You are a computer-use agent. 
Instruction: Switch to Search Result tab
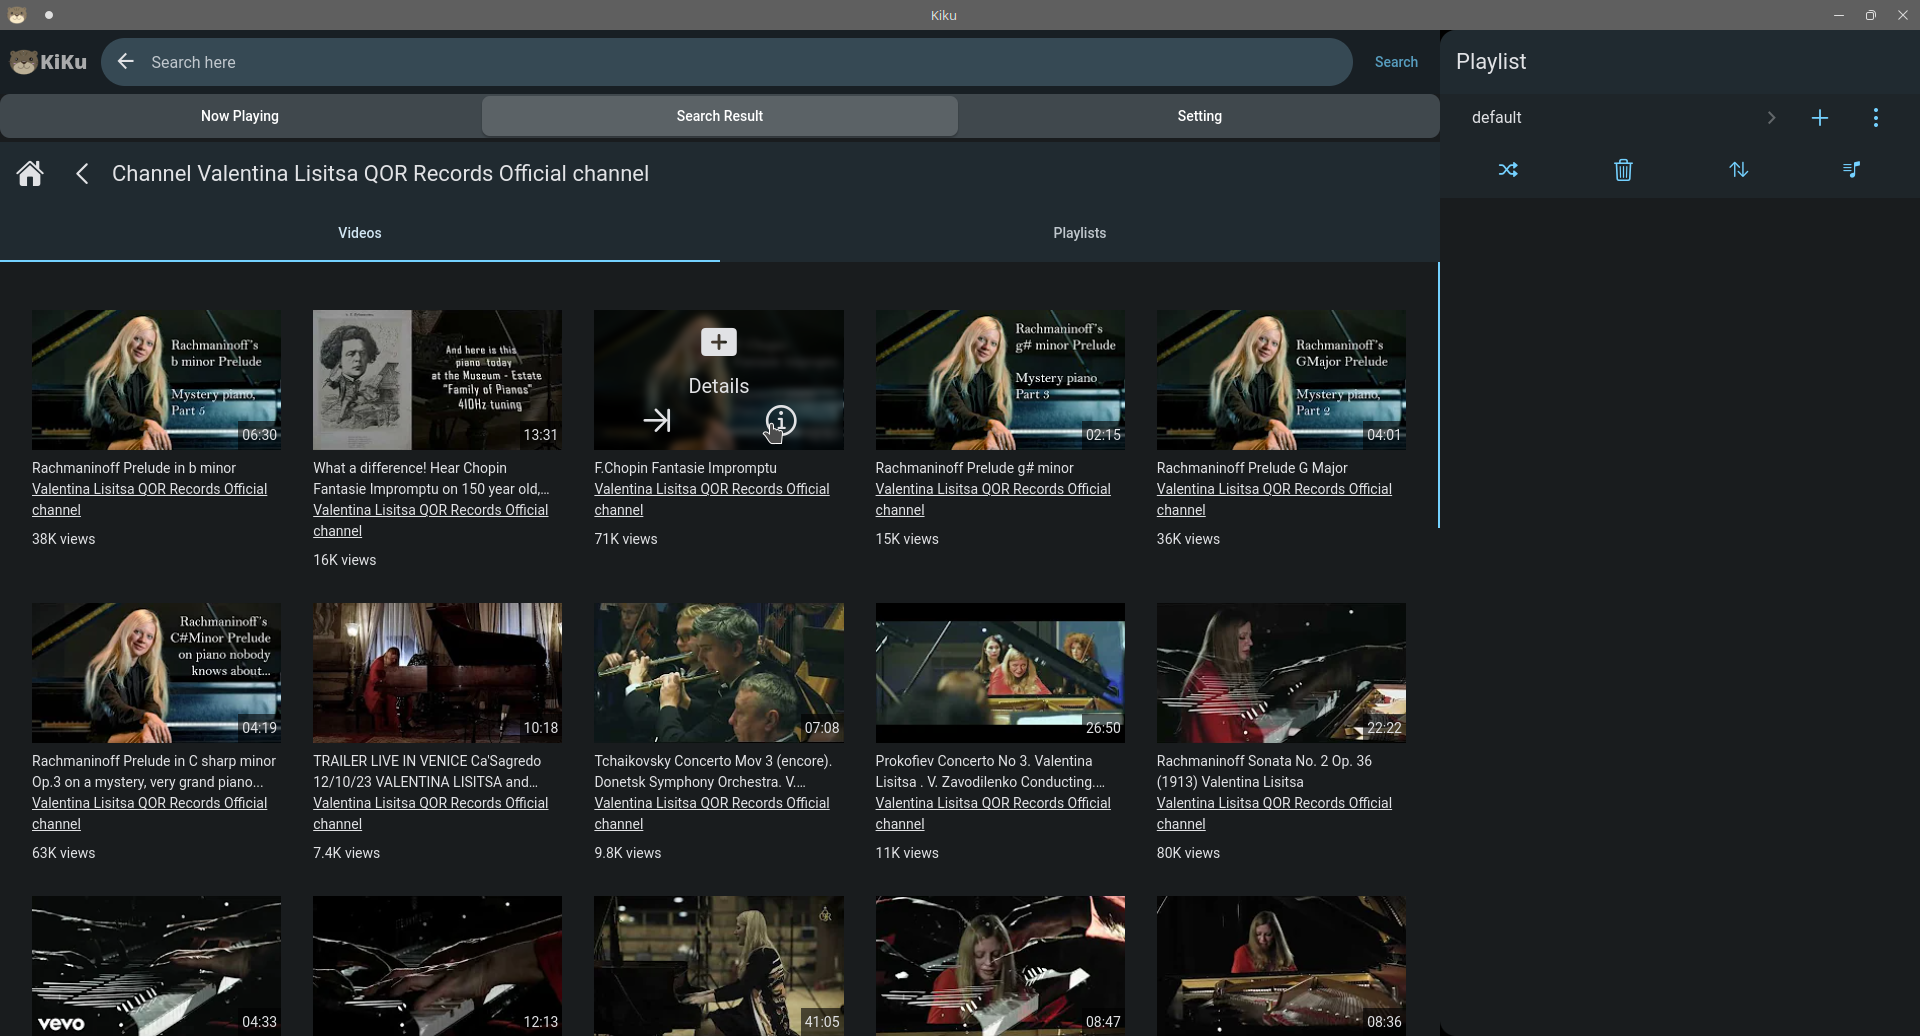click(x=720, y=116)
